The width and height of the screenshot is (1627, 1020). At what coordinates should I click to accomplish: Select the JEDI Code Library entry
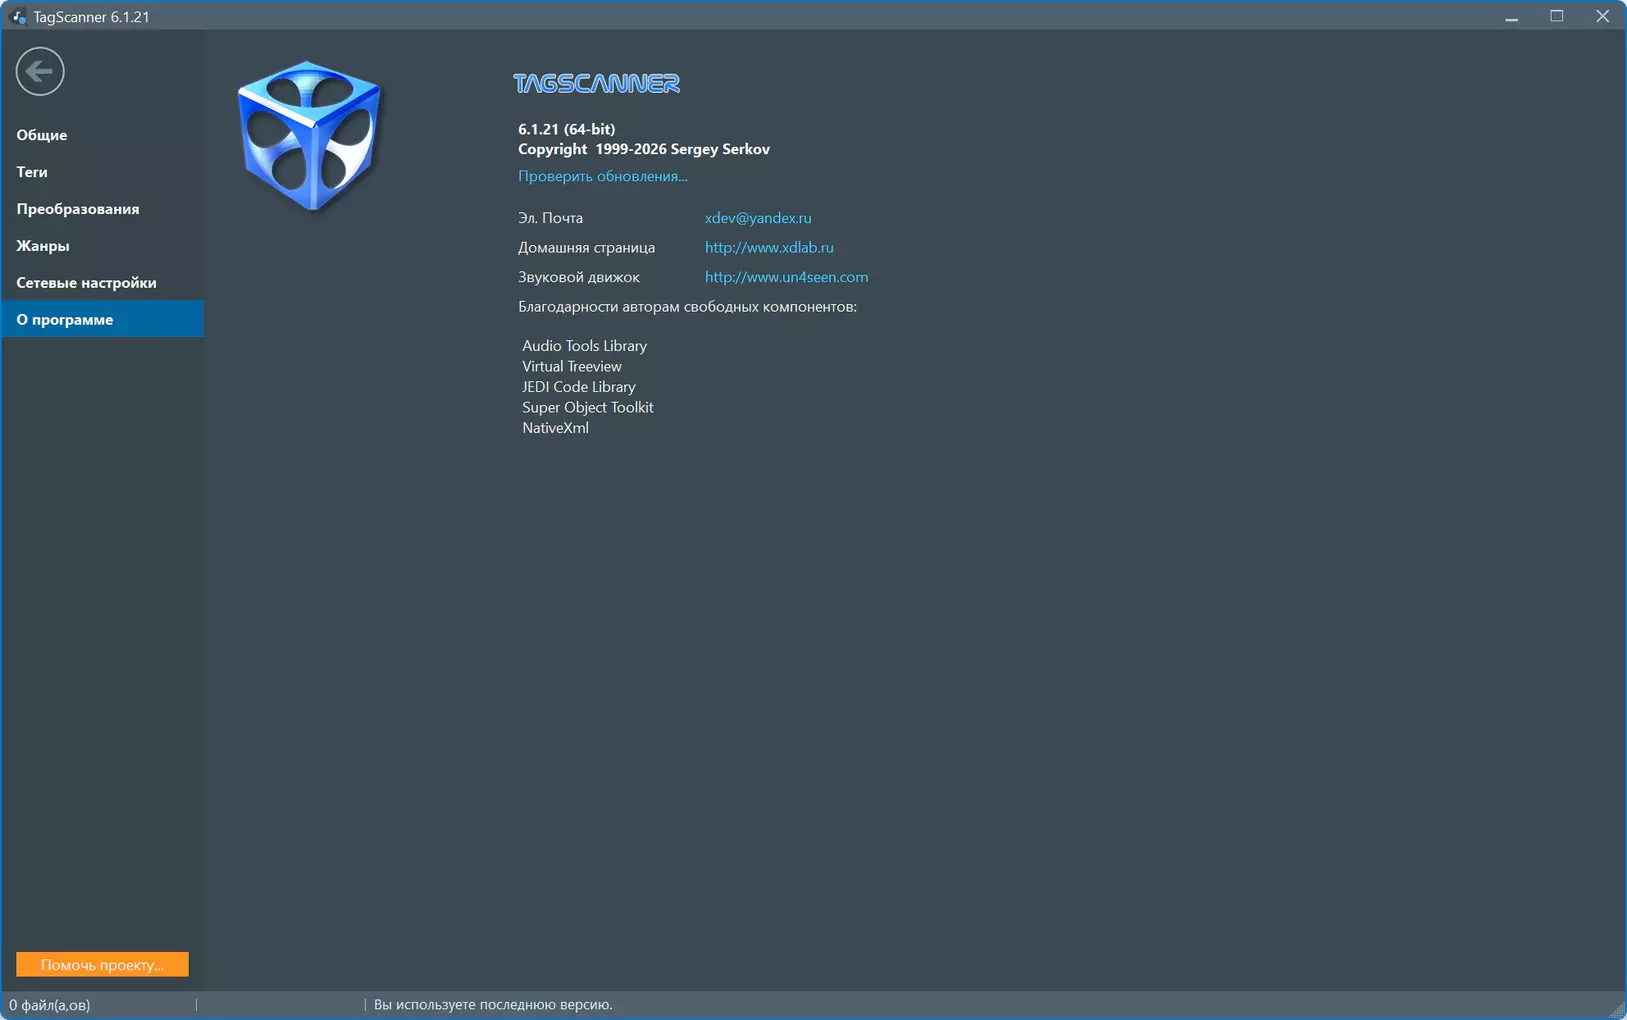click(579, 387)
